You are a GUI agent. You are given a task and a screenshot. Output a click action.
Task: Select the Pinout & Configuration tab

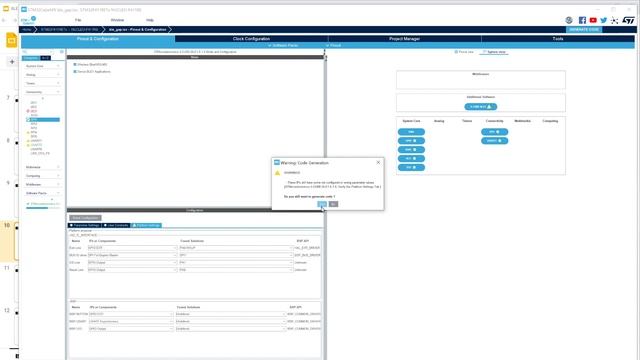click(x=98, y=39)
